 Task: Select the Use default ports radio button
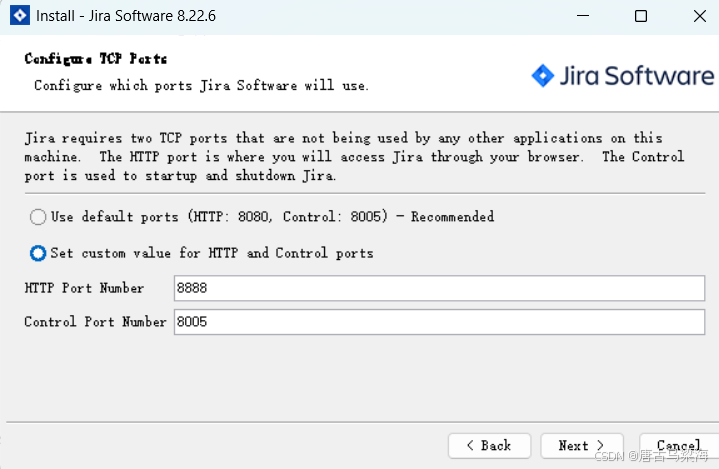pos(38,216)
